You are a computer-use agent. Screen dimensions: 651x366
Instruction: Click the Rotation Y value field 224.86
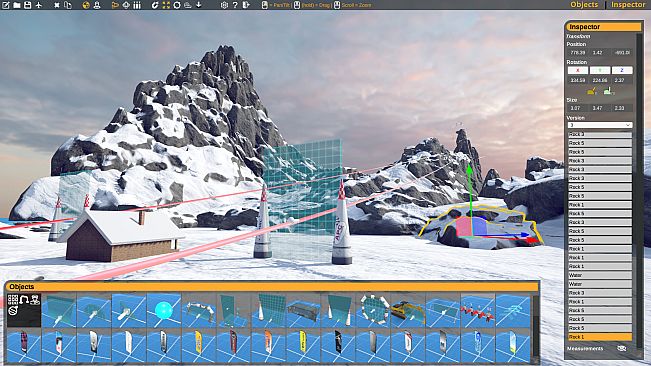click(x=600, y=80)
